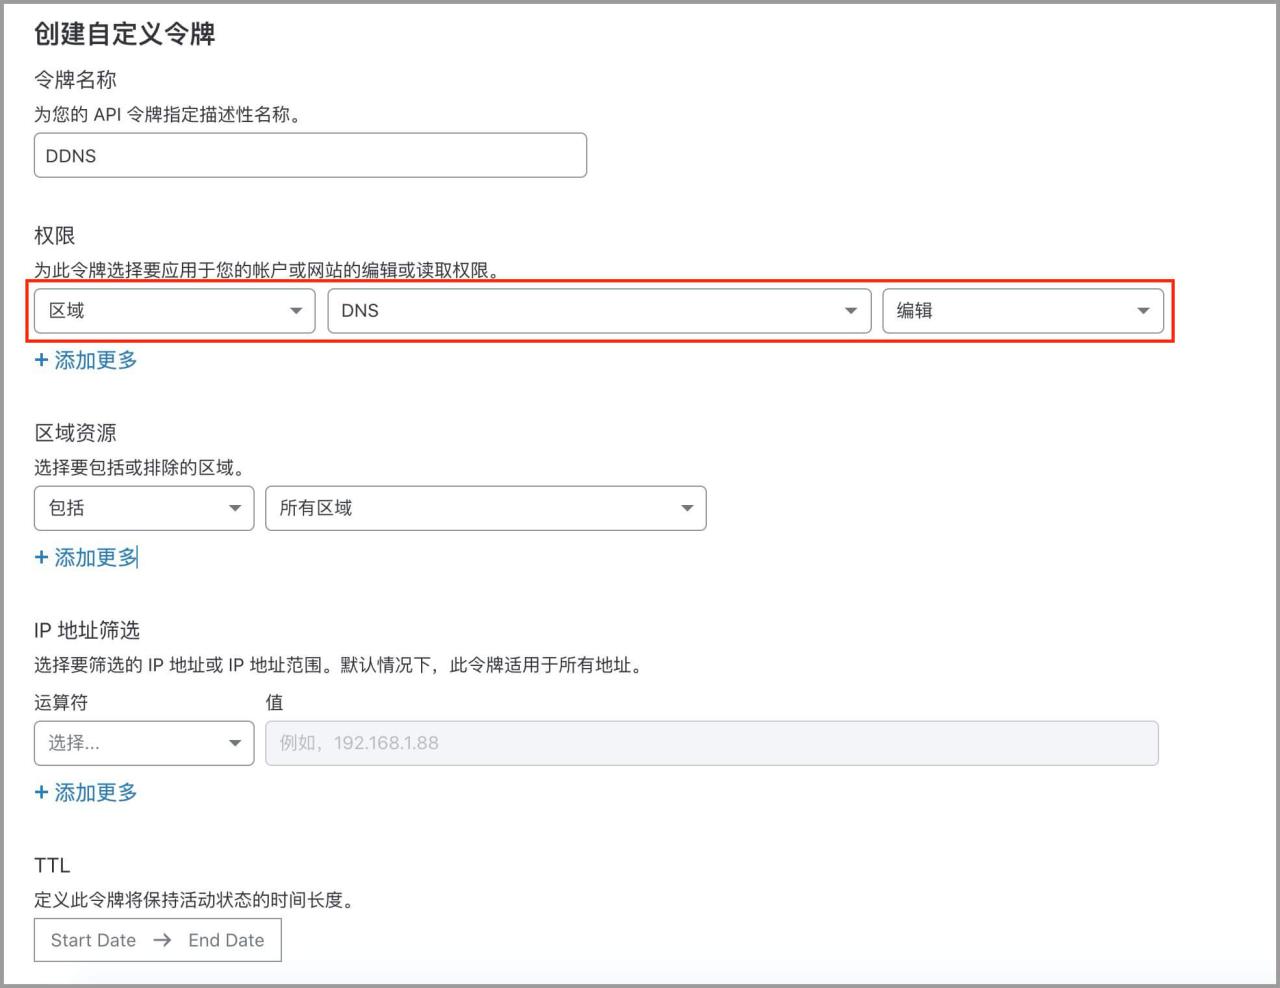Click the DDNS token name input field
This screenshot has height=988, width=1280.
point(310,155)
